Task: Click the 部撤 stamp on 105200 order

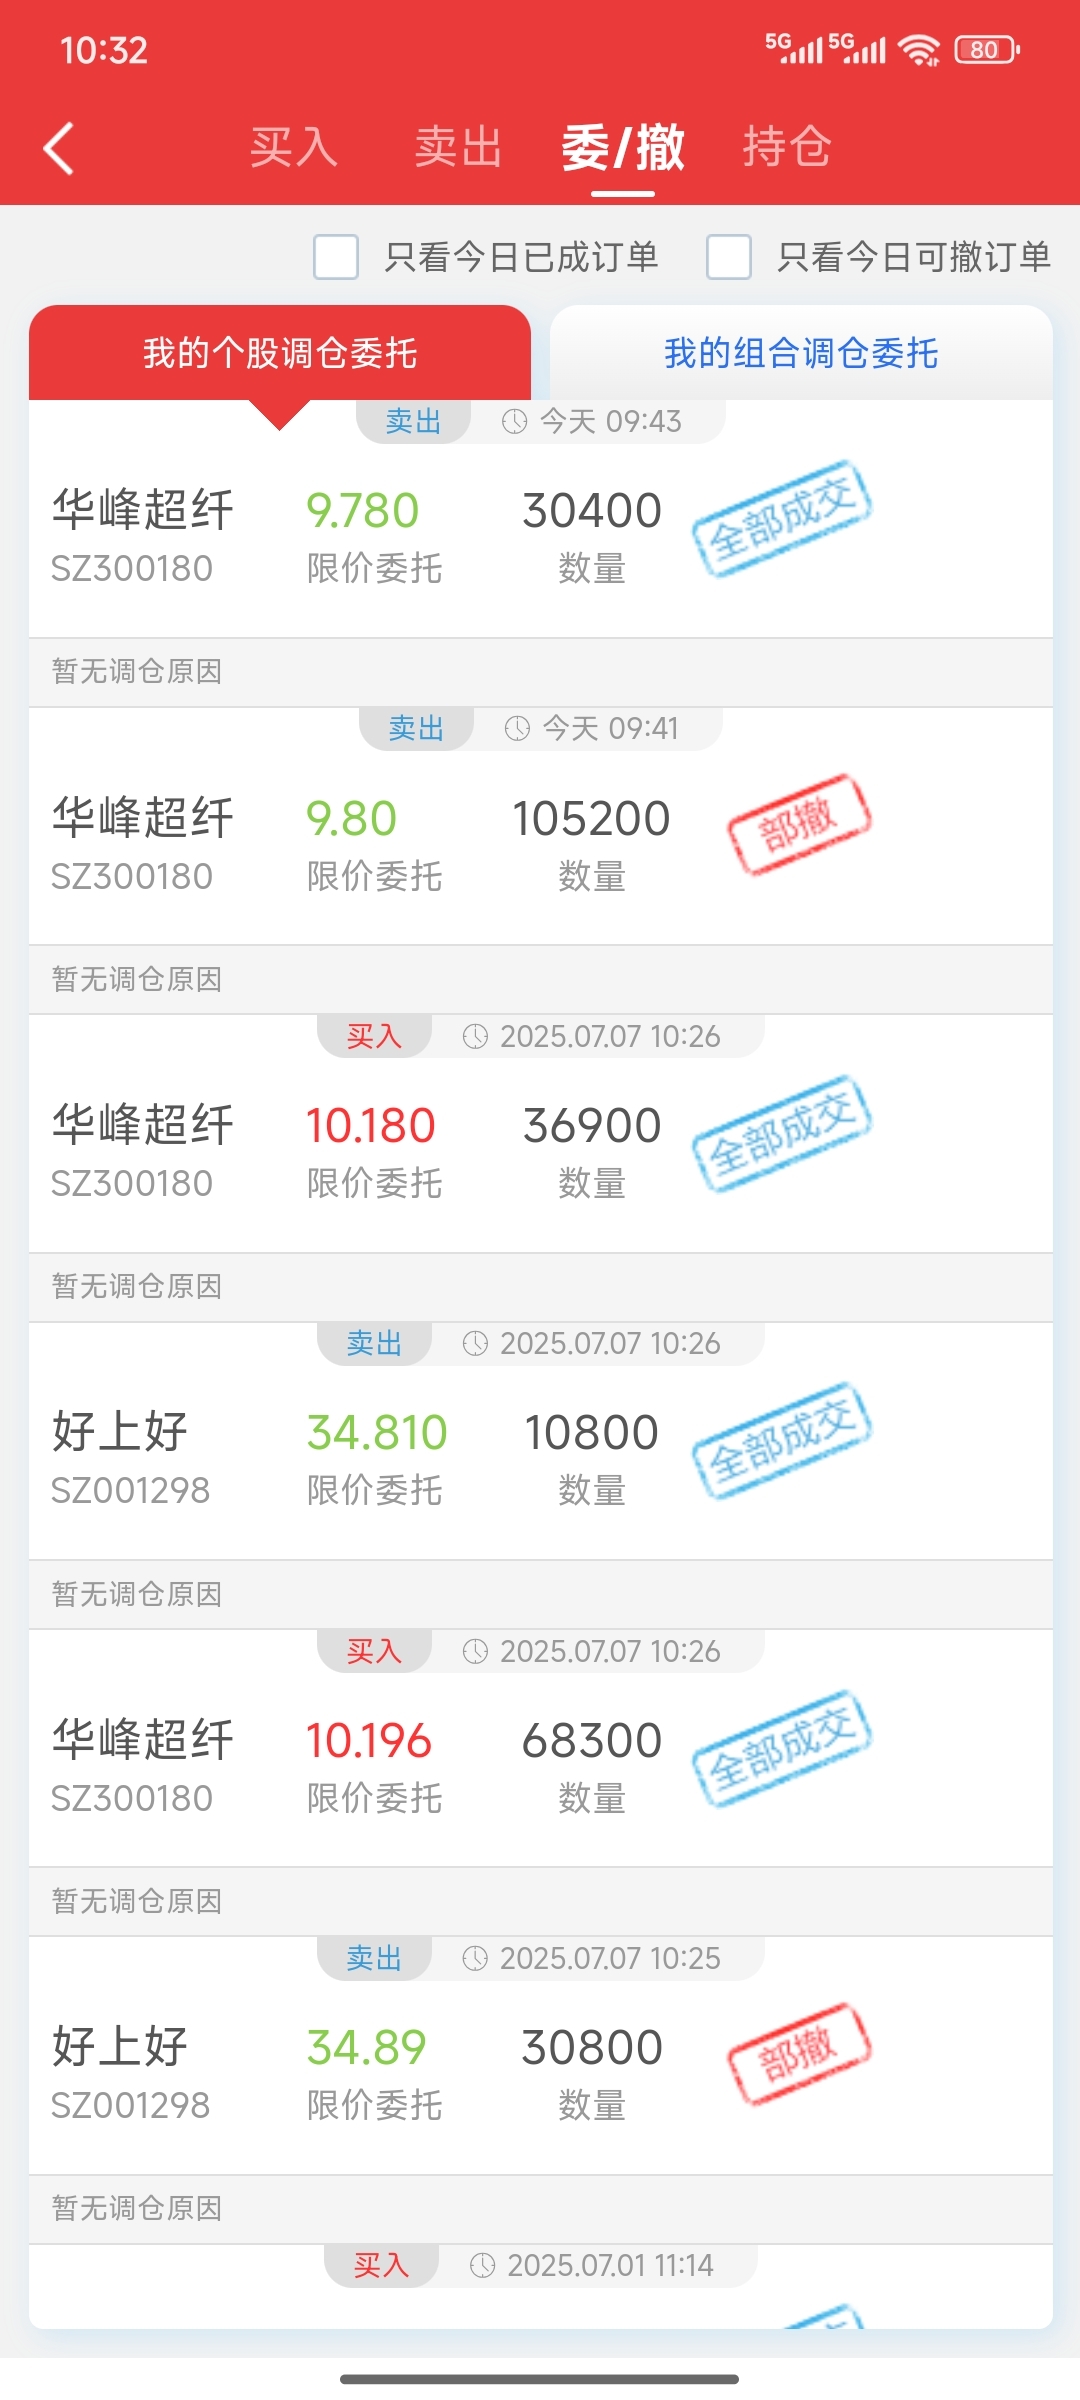Action: coord(799,825)
